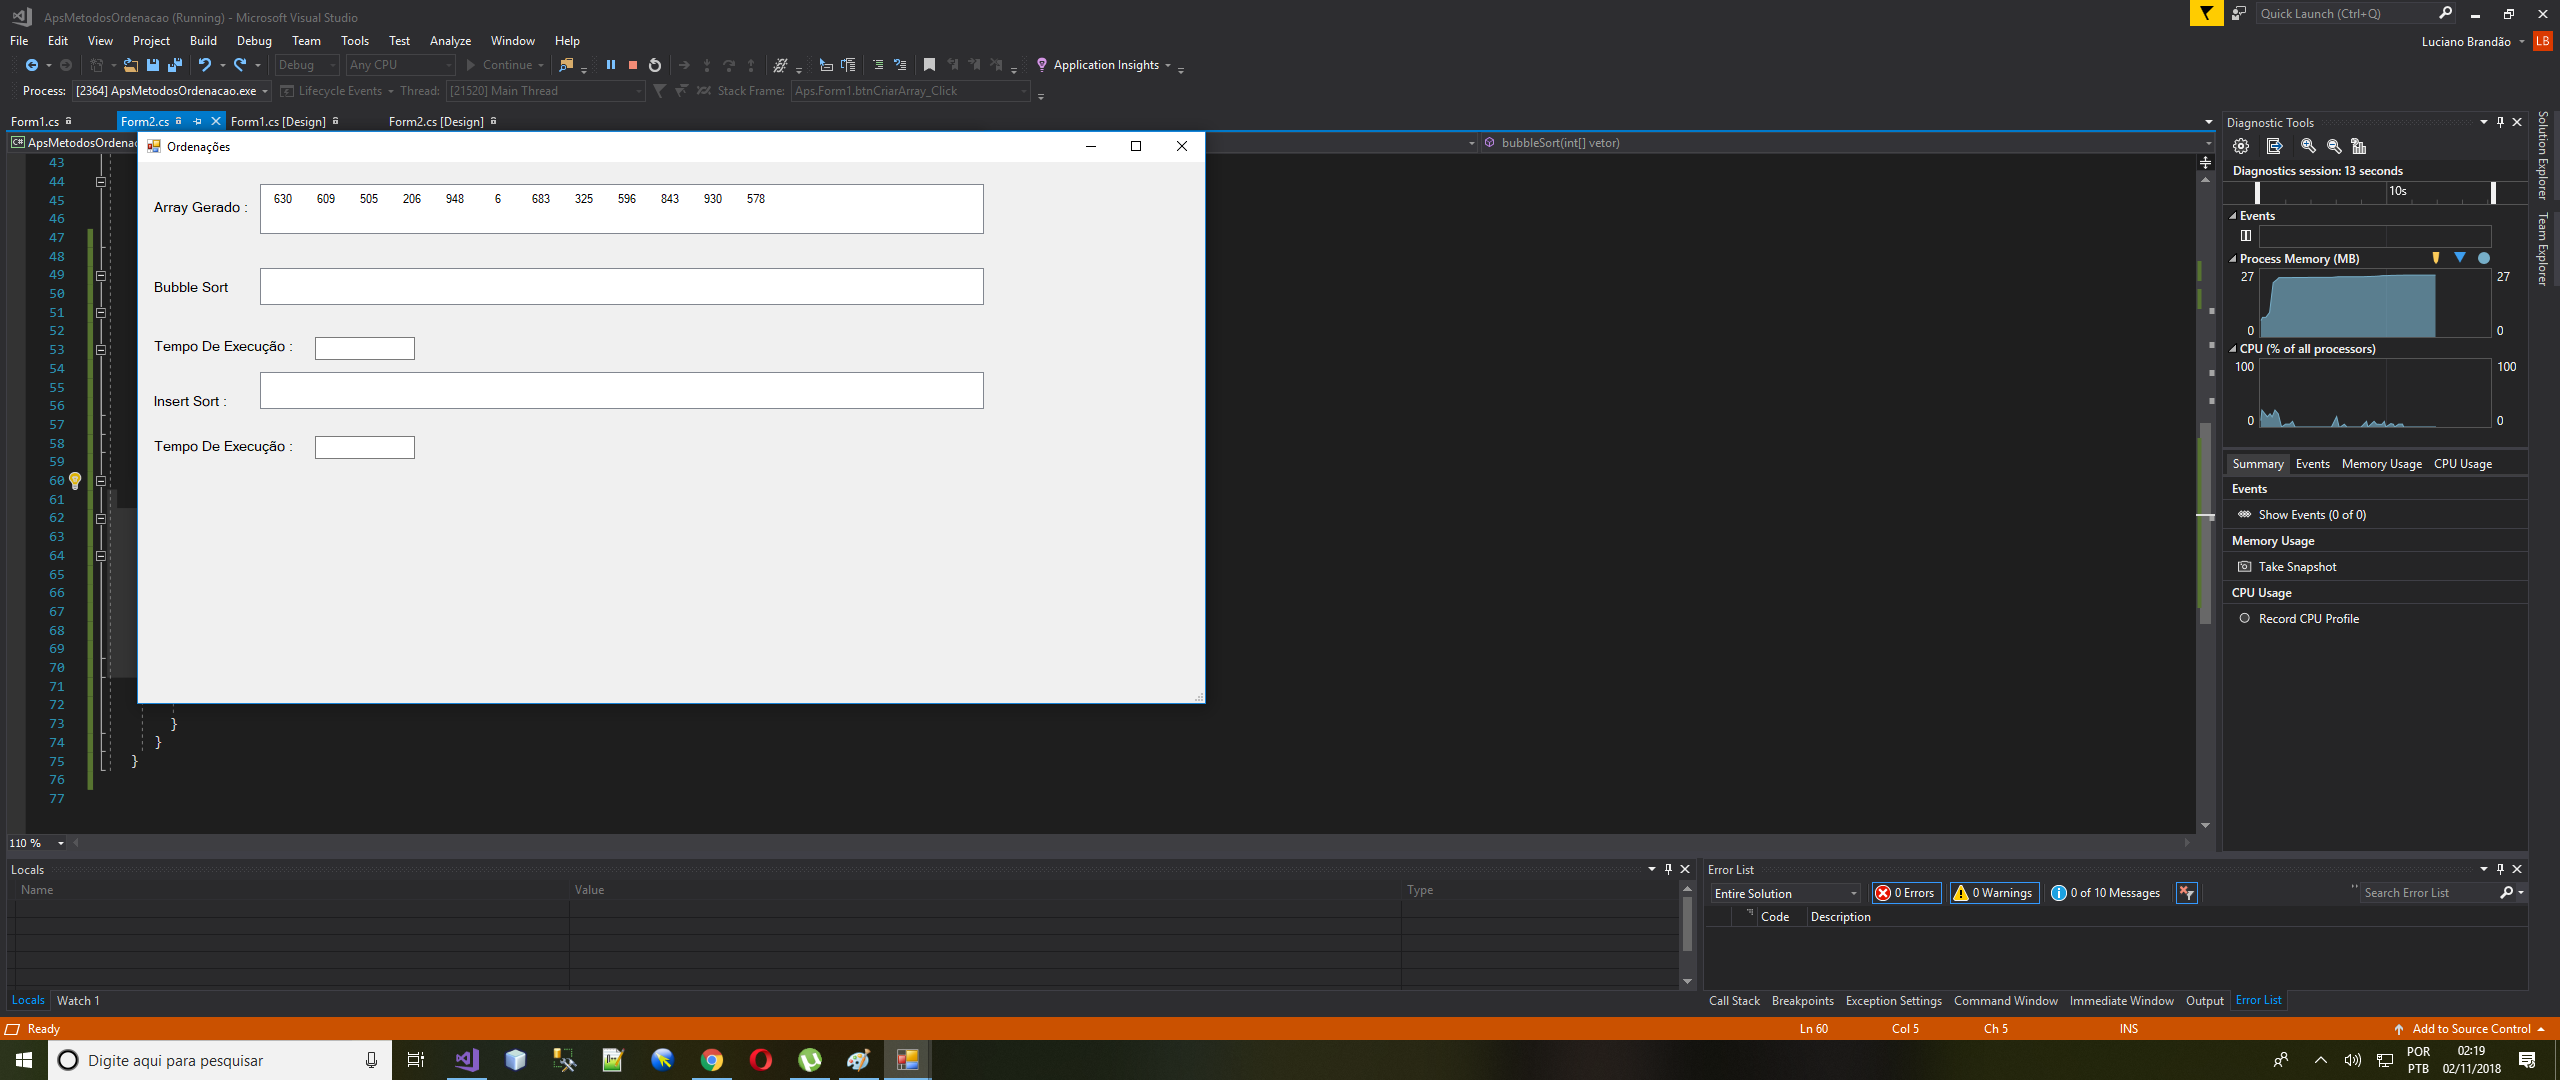Open the Analyze menu
Screen dimensions: 2560x1080
450,41
